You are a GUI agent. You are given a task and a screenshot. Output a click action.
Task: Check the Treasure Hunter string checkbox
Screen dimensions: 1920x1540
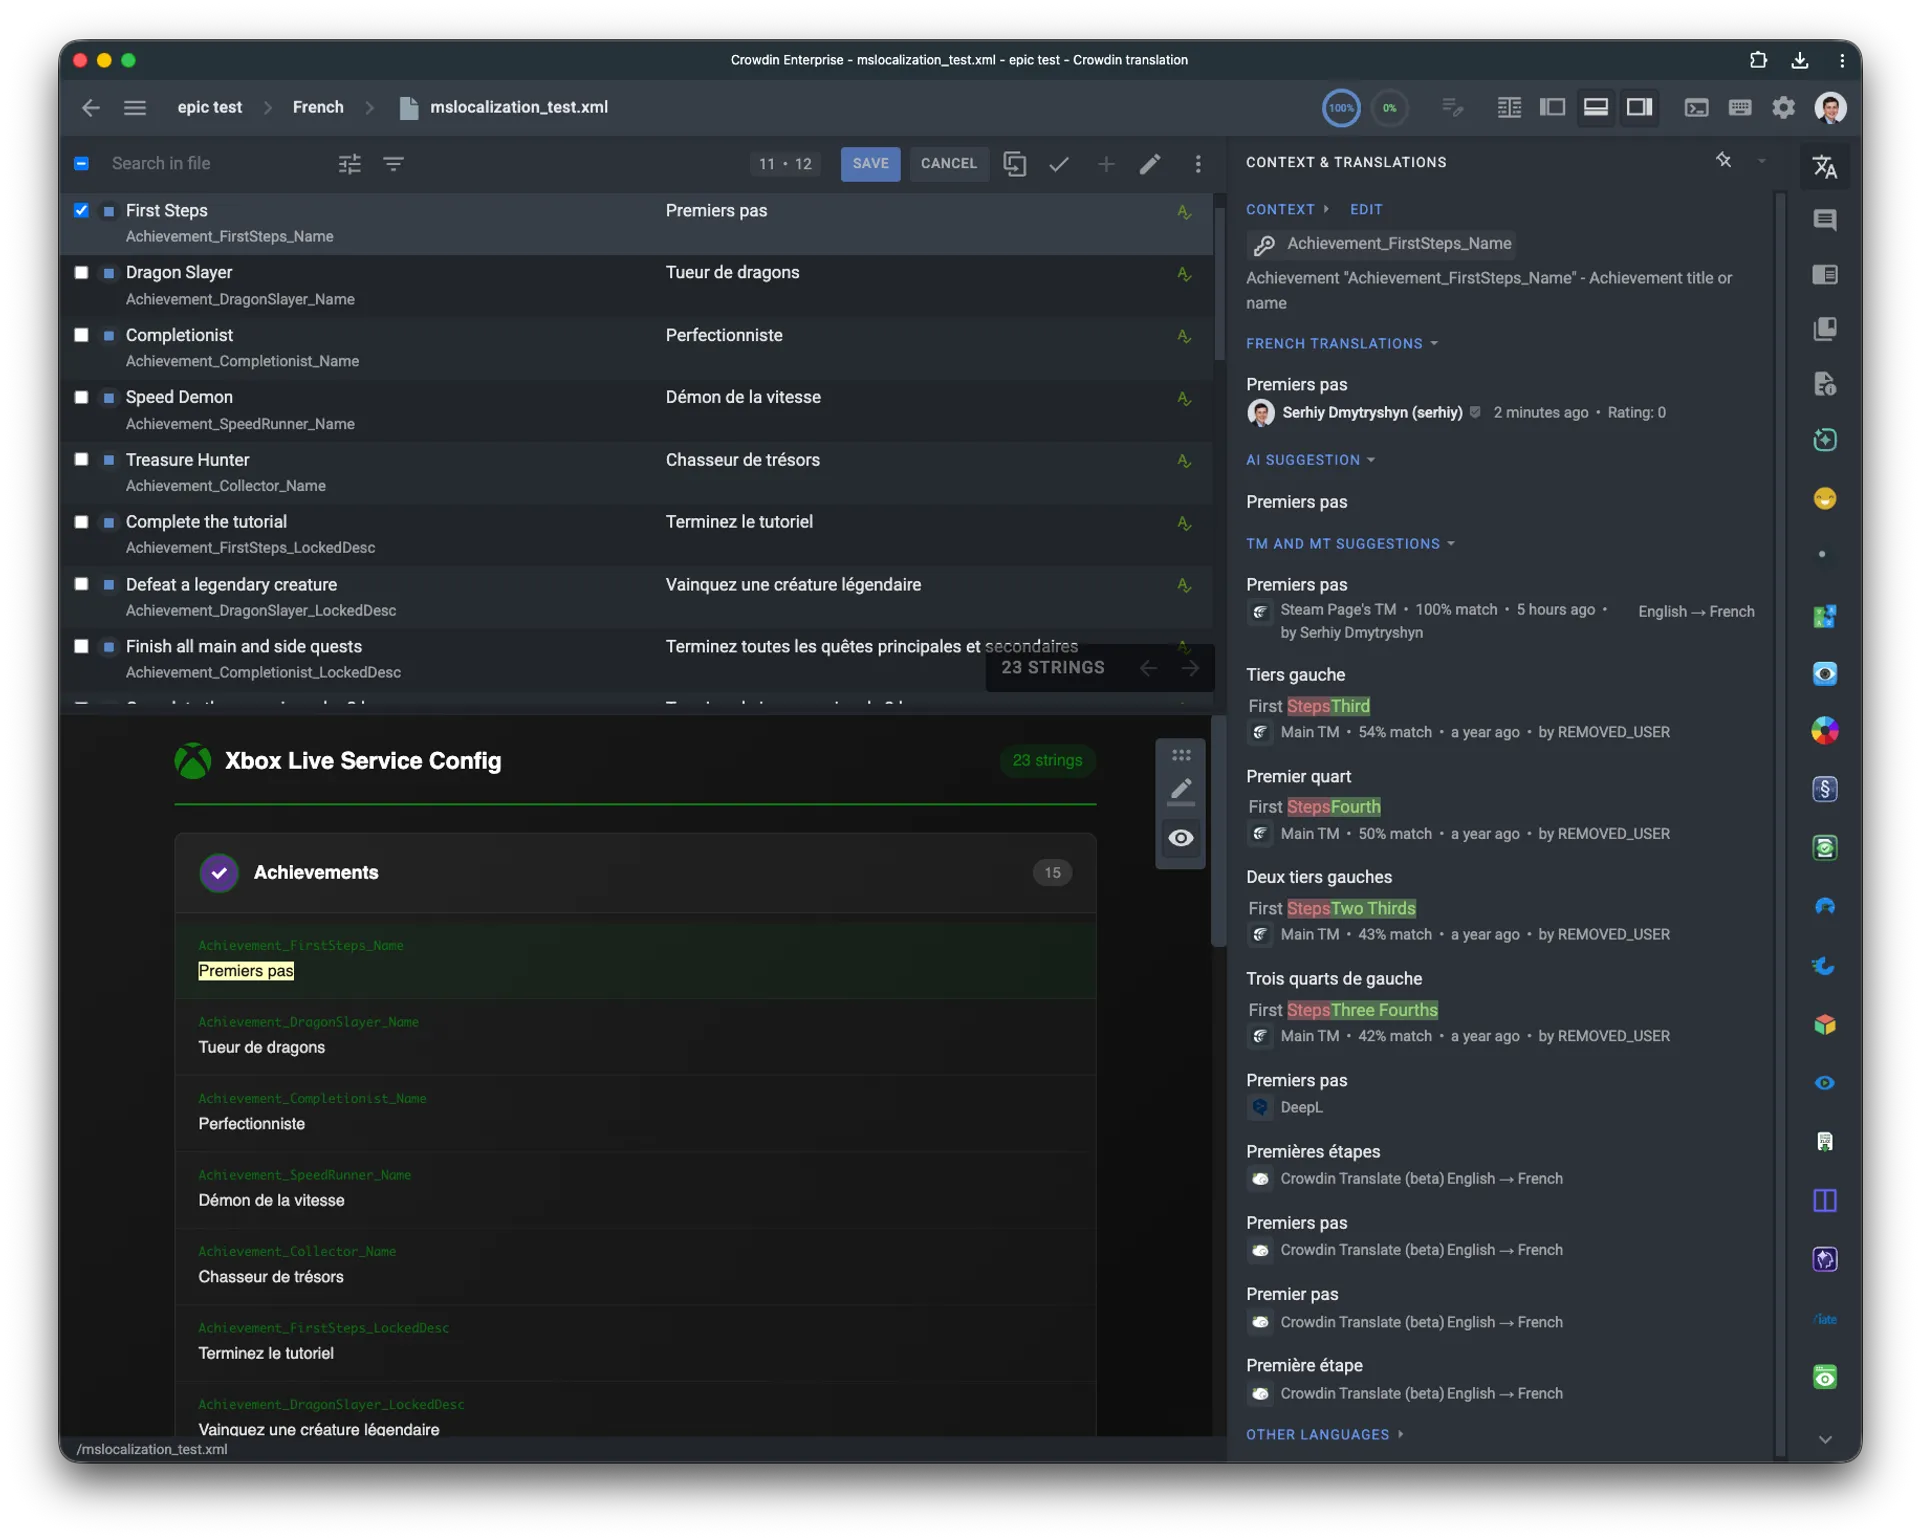82,460
